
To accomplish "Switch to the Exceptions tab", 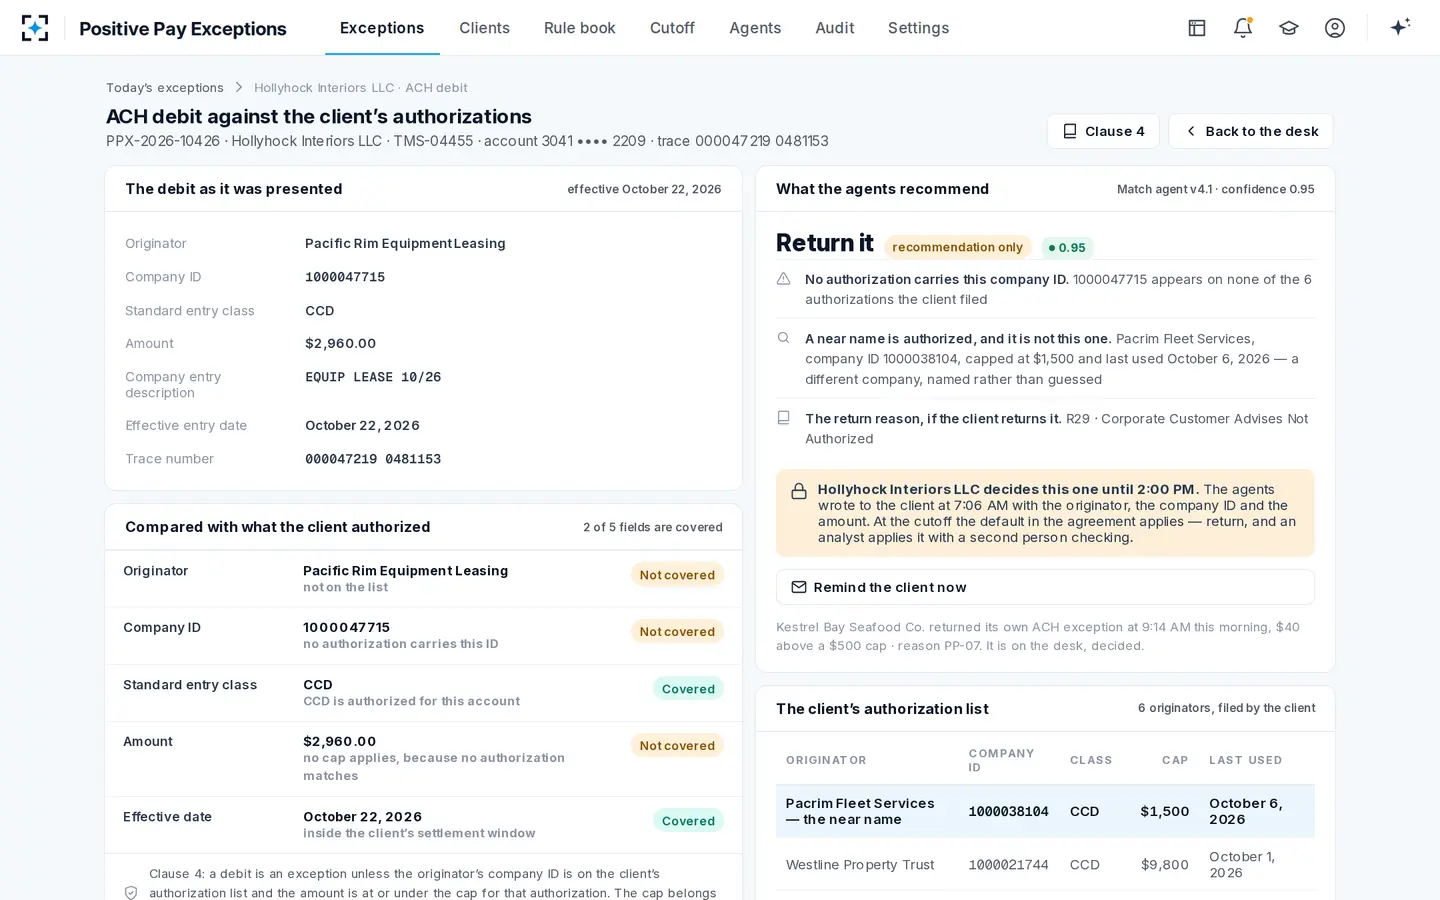I will [x=382, y=28].
